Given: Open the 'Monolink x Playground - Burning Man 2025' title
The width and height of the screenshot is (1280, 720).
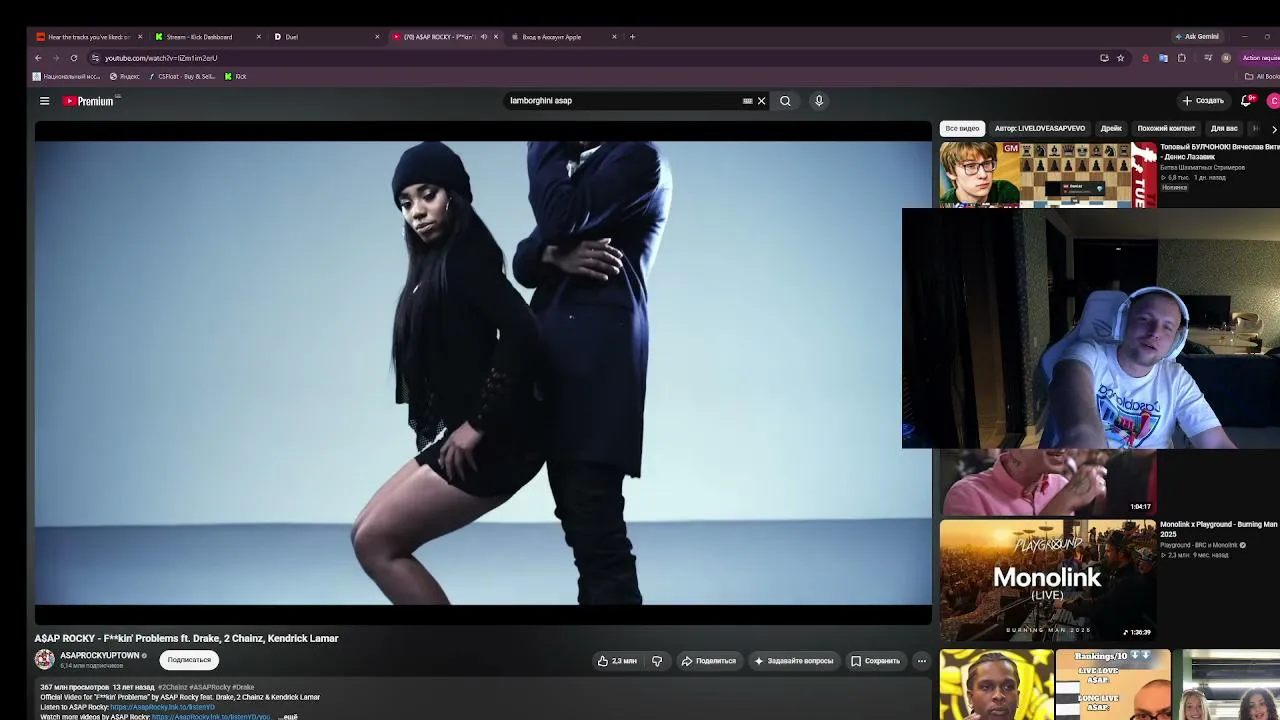Looking at the screenshot, I should 1218,529.
